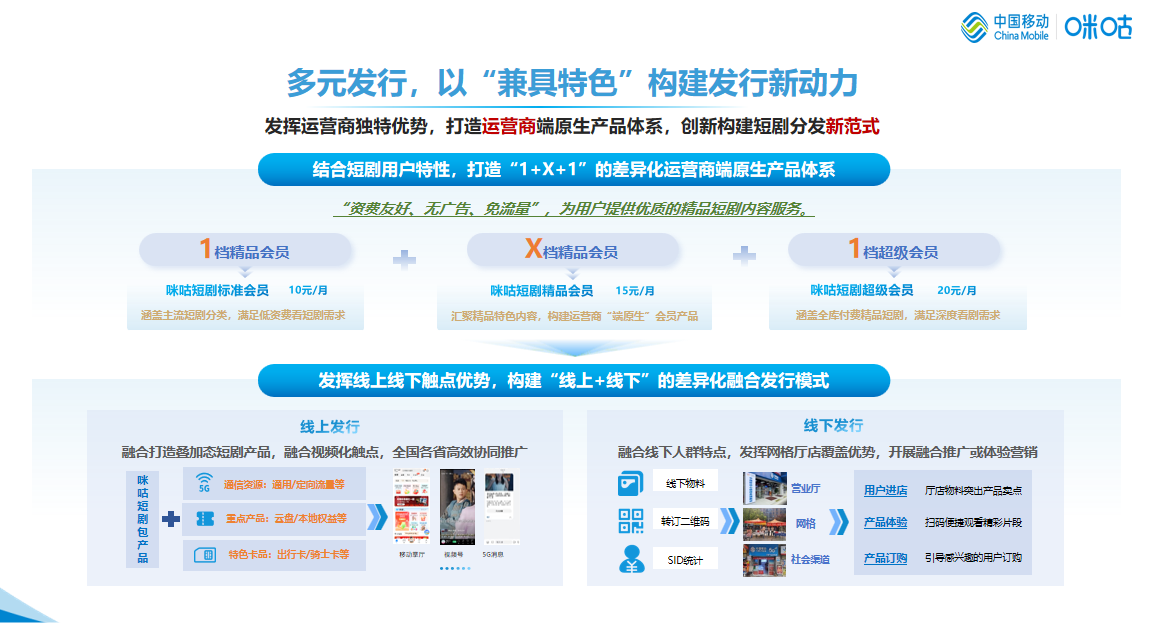Screen dimensions: 1152x623
Task: Click the 5G signal icon beside 通信资源
Action: (204, 483)
